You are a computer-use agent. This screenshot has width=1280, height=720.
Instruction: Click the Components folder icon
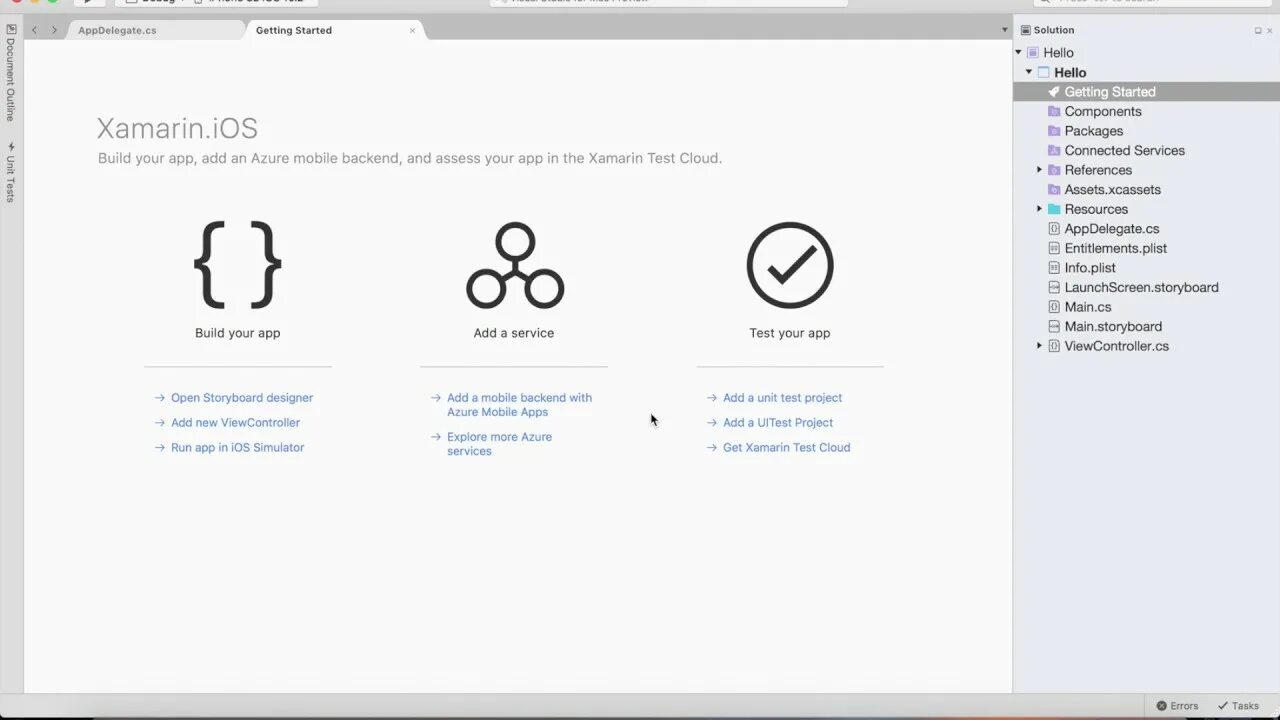pos(1054,111)
